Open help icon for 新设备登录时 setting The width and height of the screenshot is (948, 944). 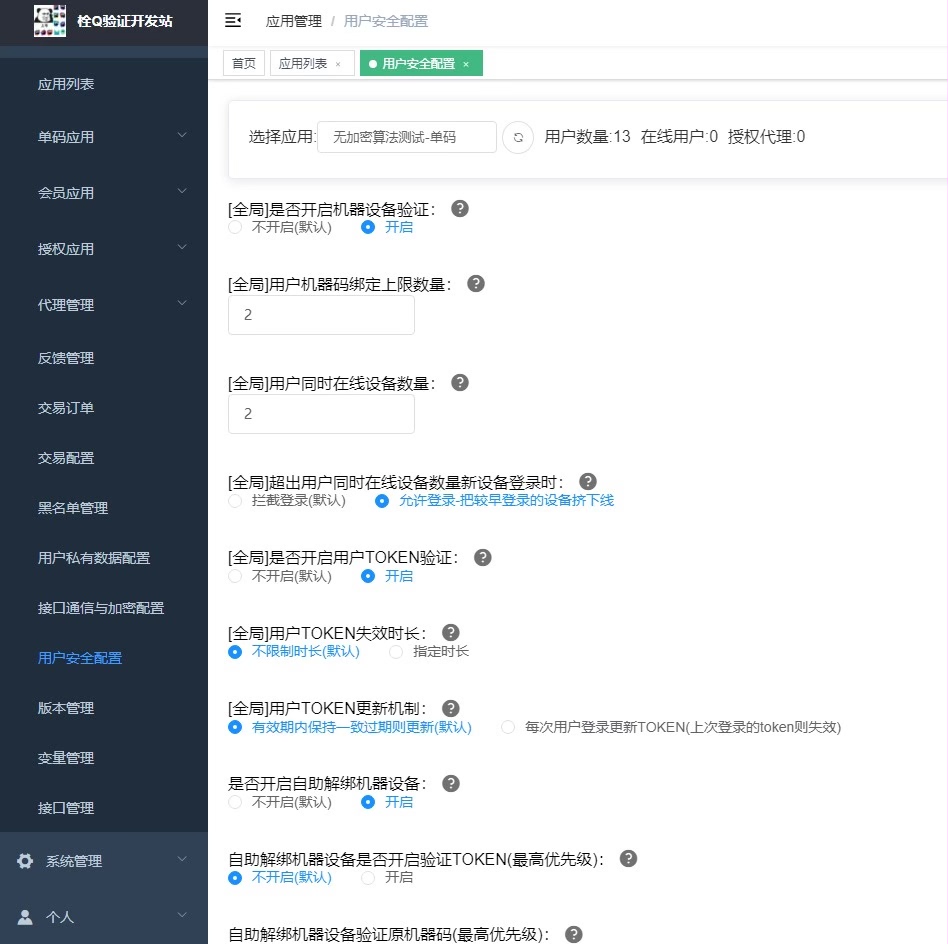588,481
